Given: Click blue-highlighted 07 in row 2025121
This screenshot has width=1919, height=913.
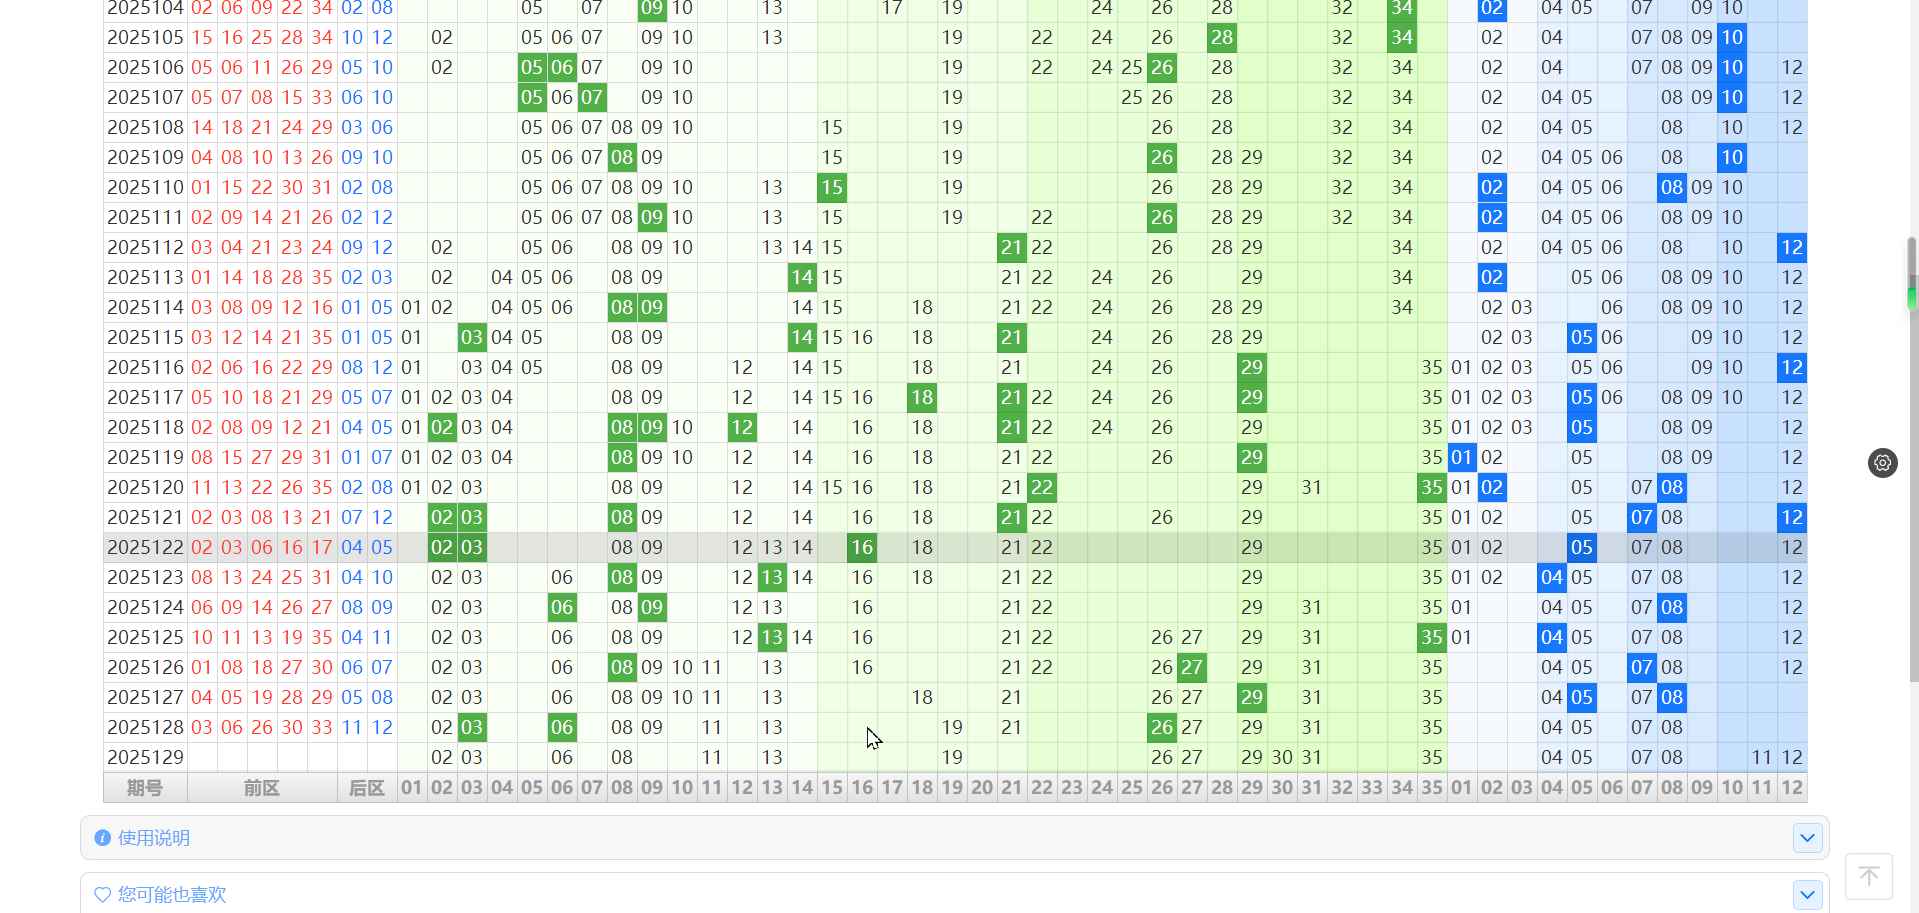Looking at the screenshot, I should coord(1642,517).
